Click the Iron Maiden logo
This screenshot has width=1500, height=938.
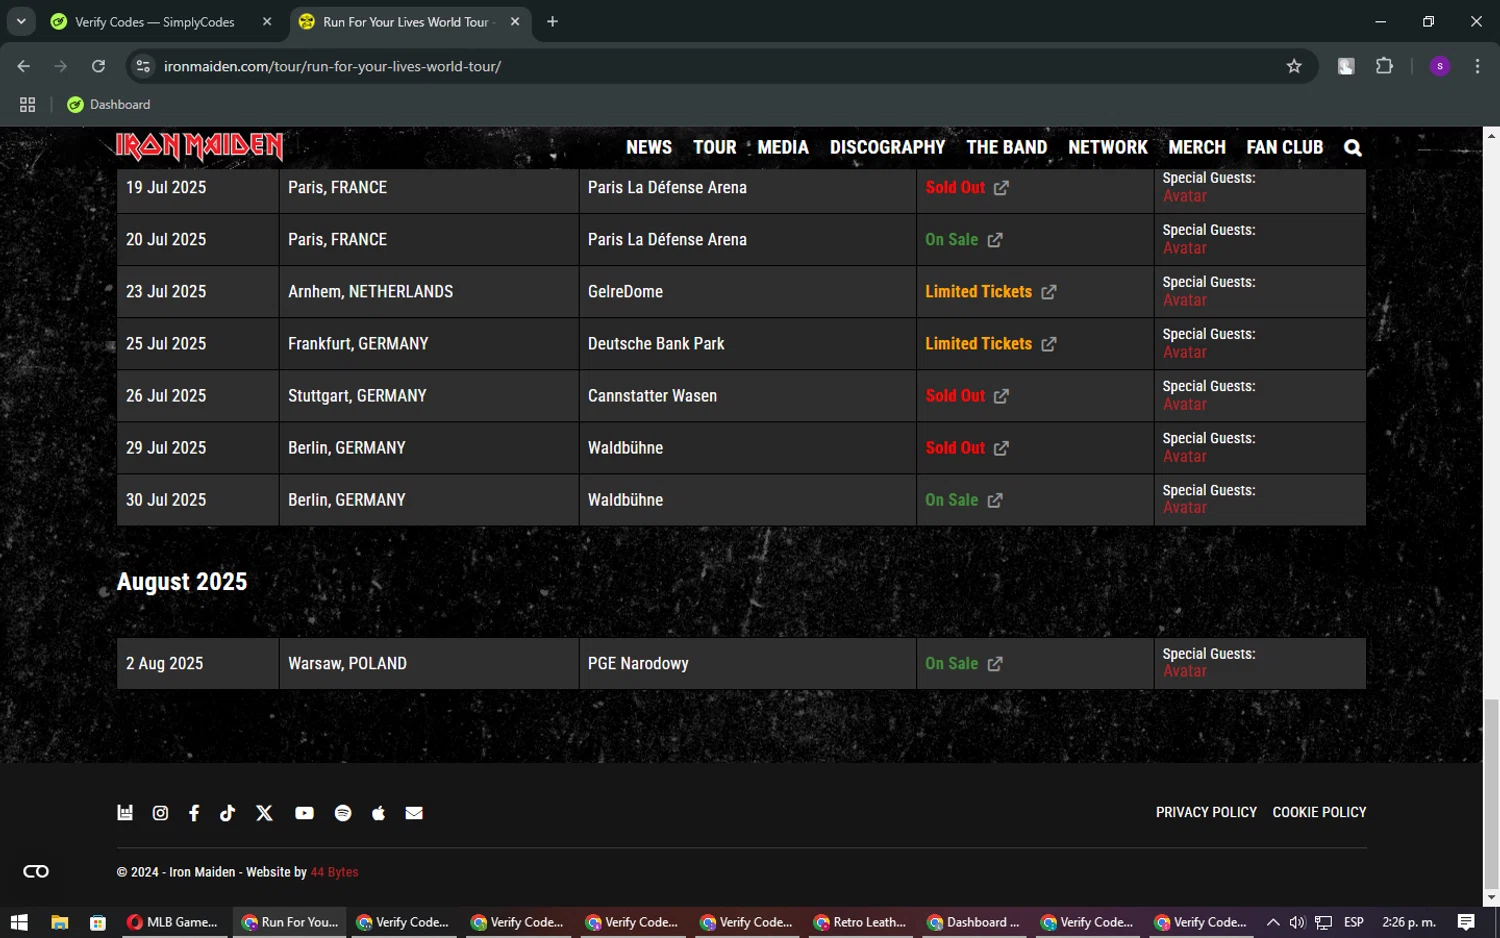pyautogui.click(x=199, y=147)
